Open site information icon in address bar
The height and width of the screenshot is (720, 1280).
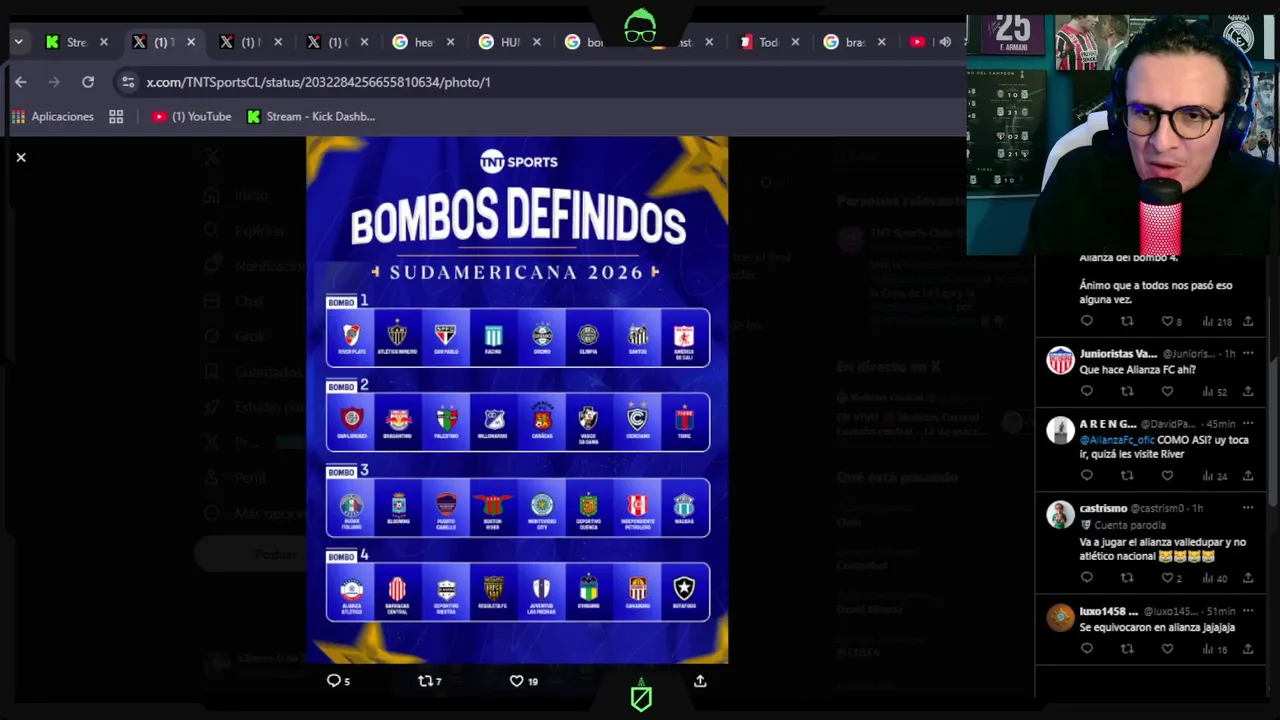(127, 82)
